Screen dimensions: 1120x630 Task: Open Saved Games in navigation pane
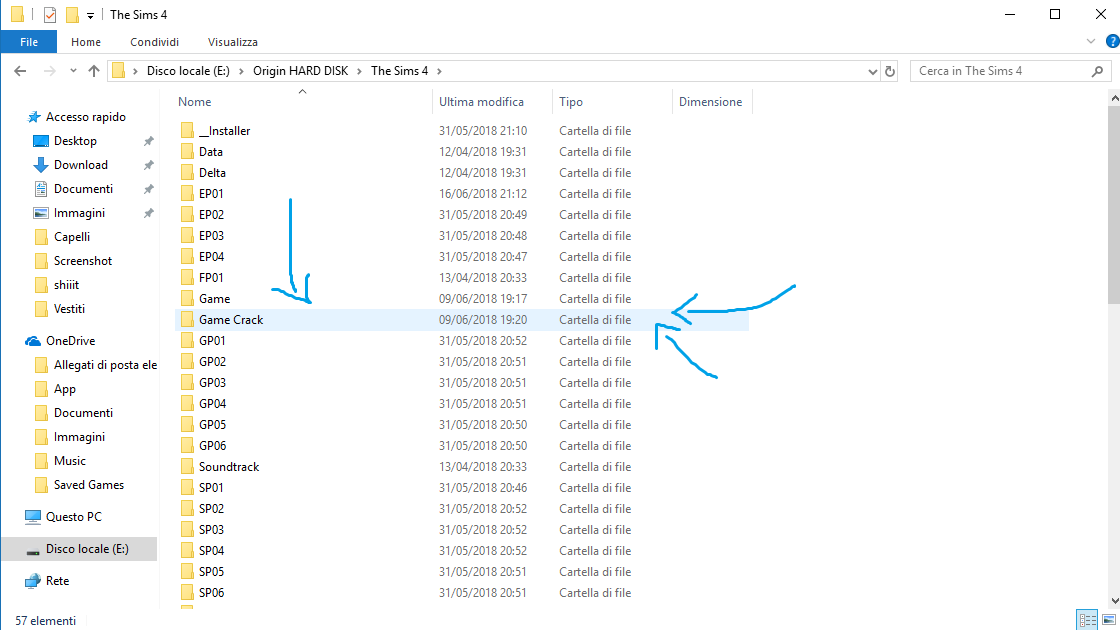[x=89, y=485]
